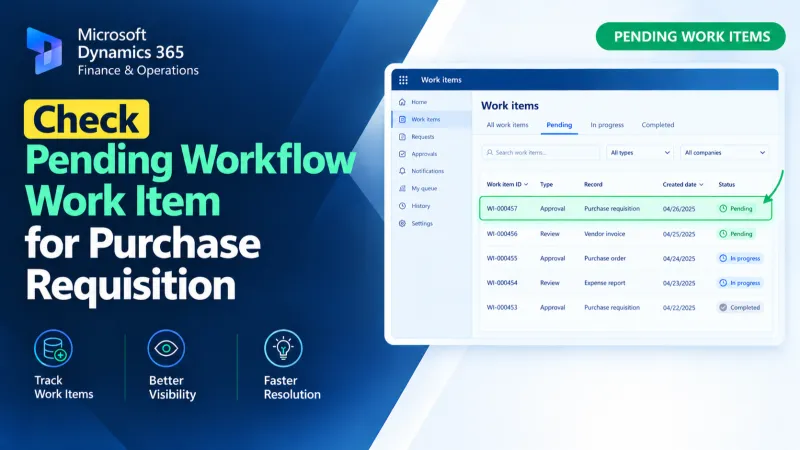This screenshot has height=450, width=800.
Task: Open the app launcher waffle icon
Action: (x=403, y=80)
